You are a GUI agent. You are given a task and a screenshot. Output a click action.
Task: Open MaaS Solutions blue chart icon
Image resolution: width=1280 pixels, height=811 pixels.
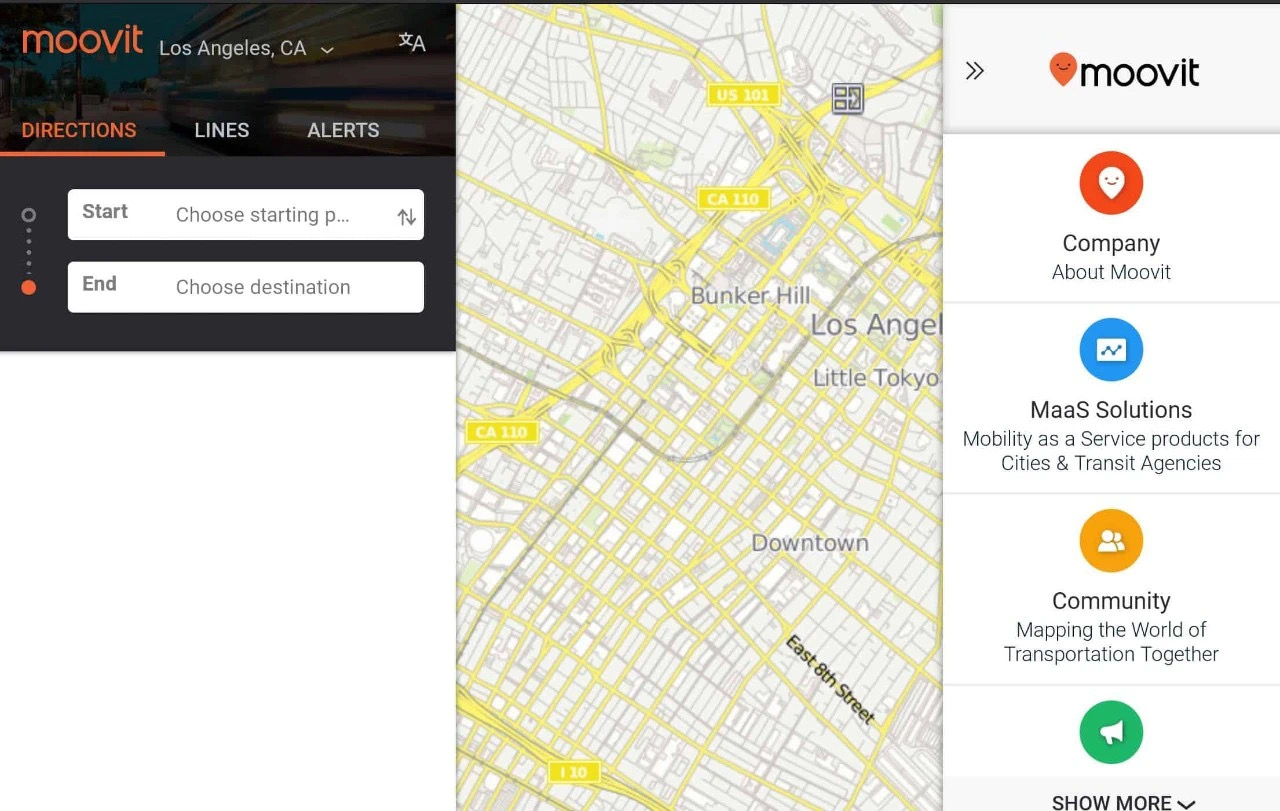(1111, 350)
